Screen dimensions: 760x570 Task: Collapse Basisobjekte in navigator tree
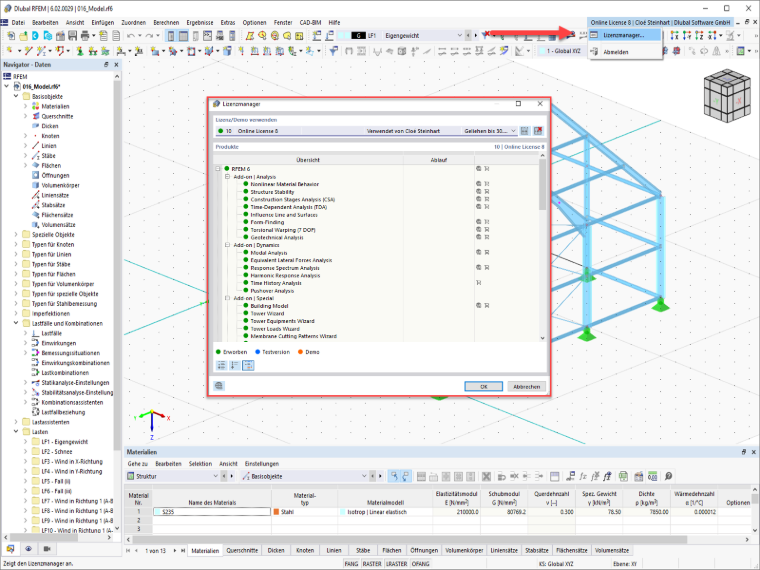(16, 96)
